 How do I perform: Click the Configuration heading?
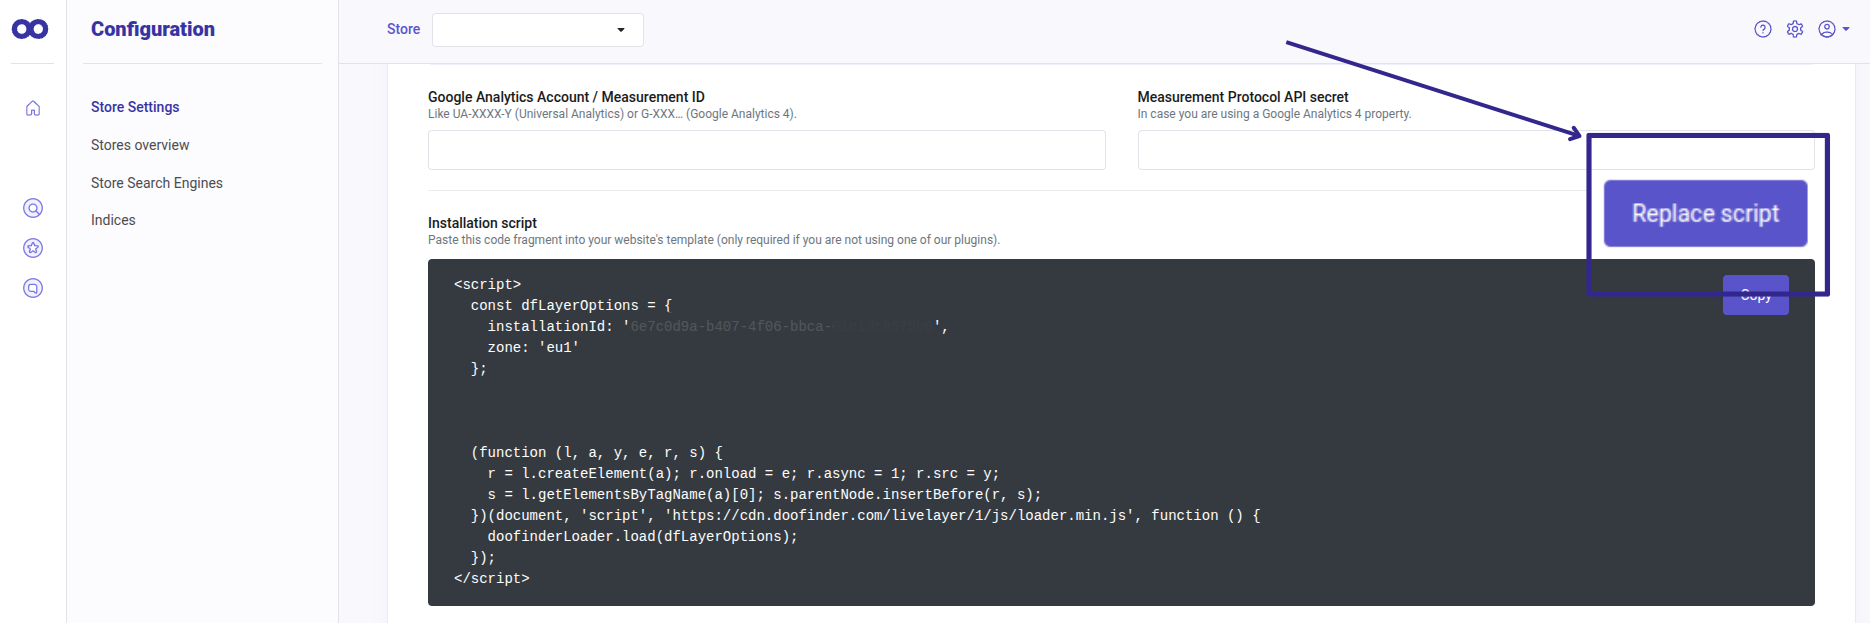[x=153, y=29]
